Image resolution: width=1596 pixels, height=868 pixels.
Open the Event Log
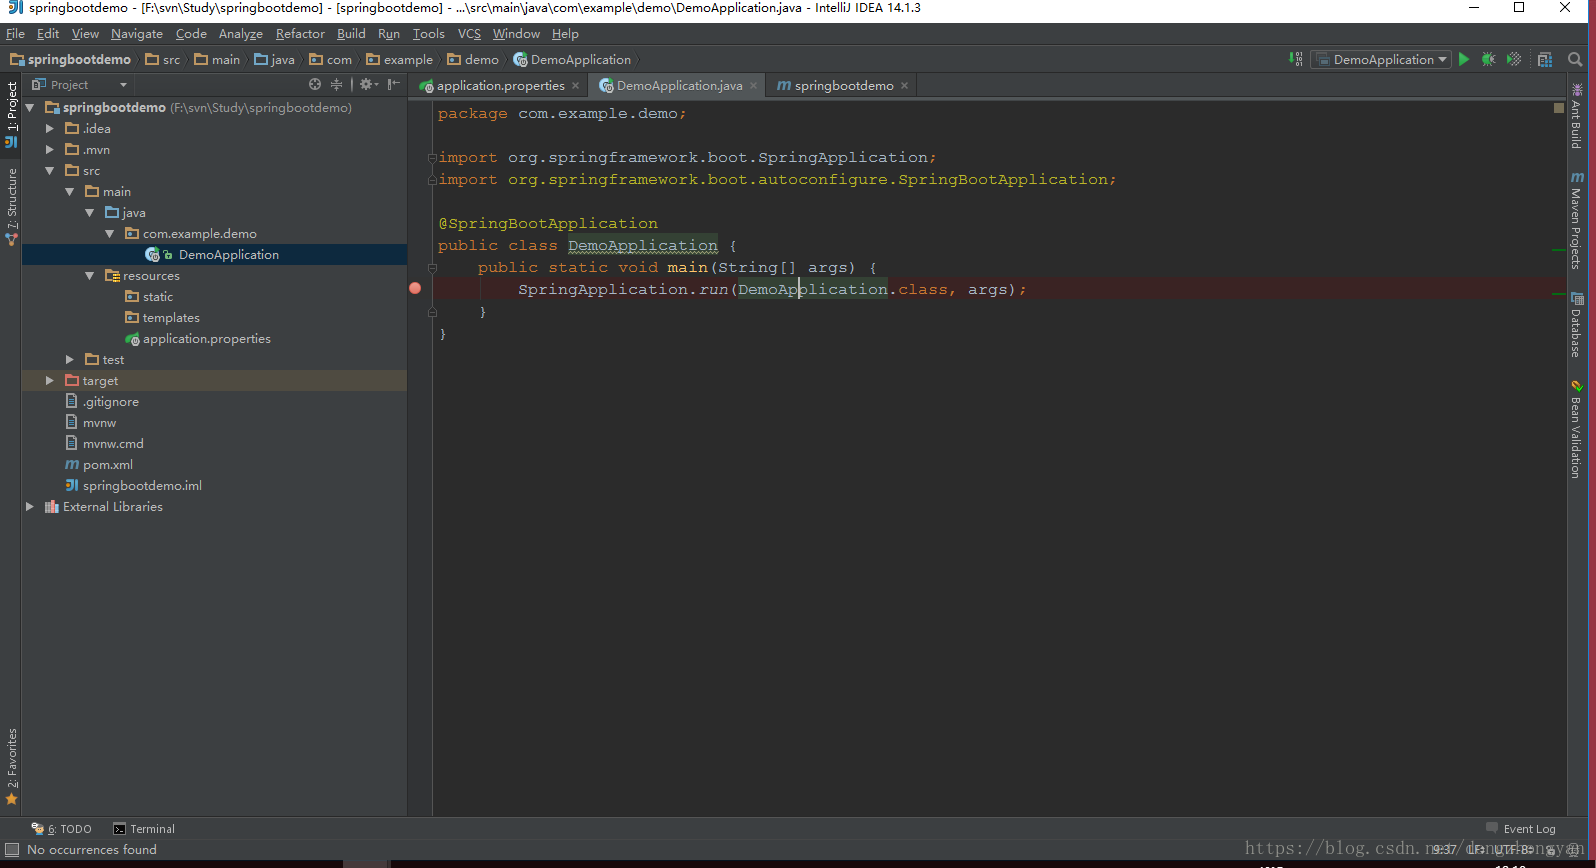[1521, 829]
